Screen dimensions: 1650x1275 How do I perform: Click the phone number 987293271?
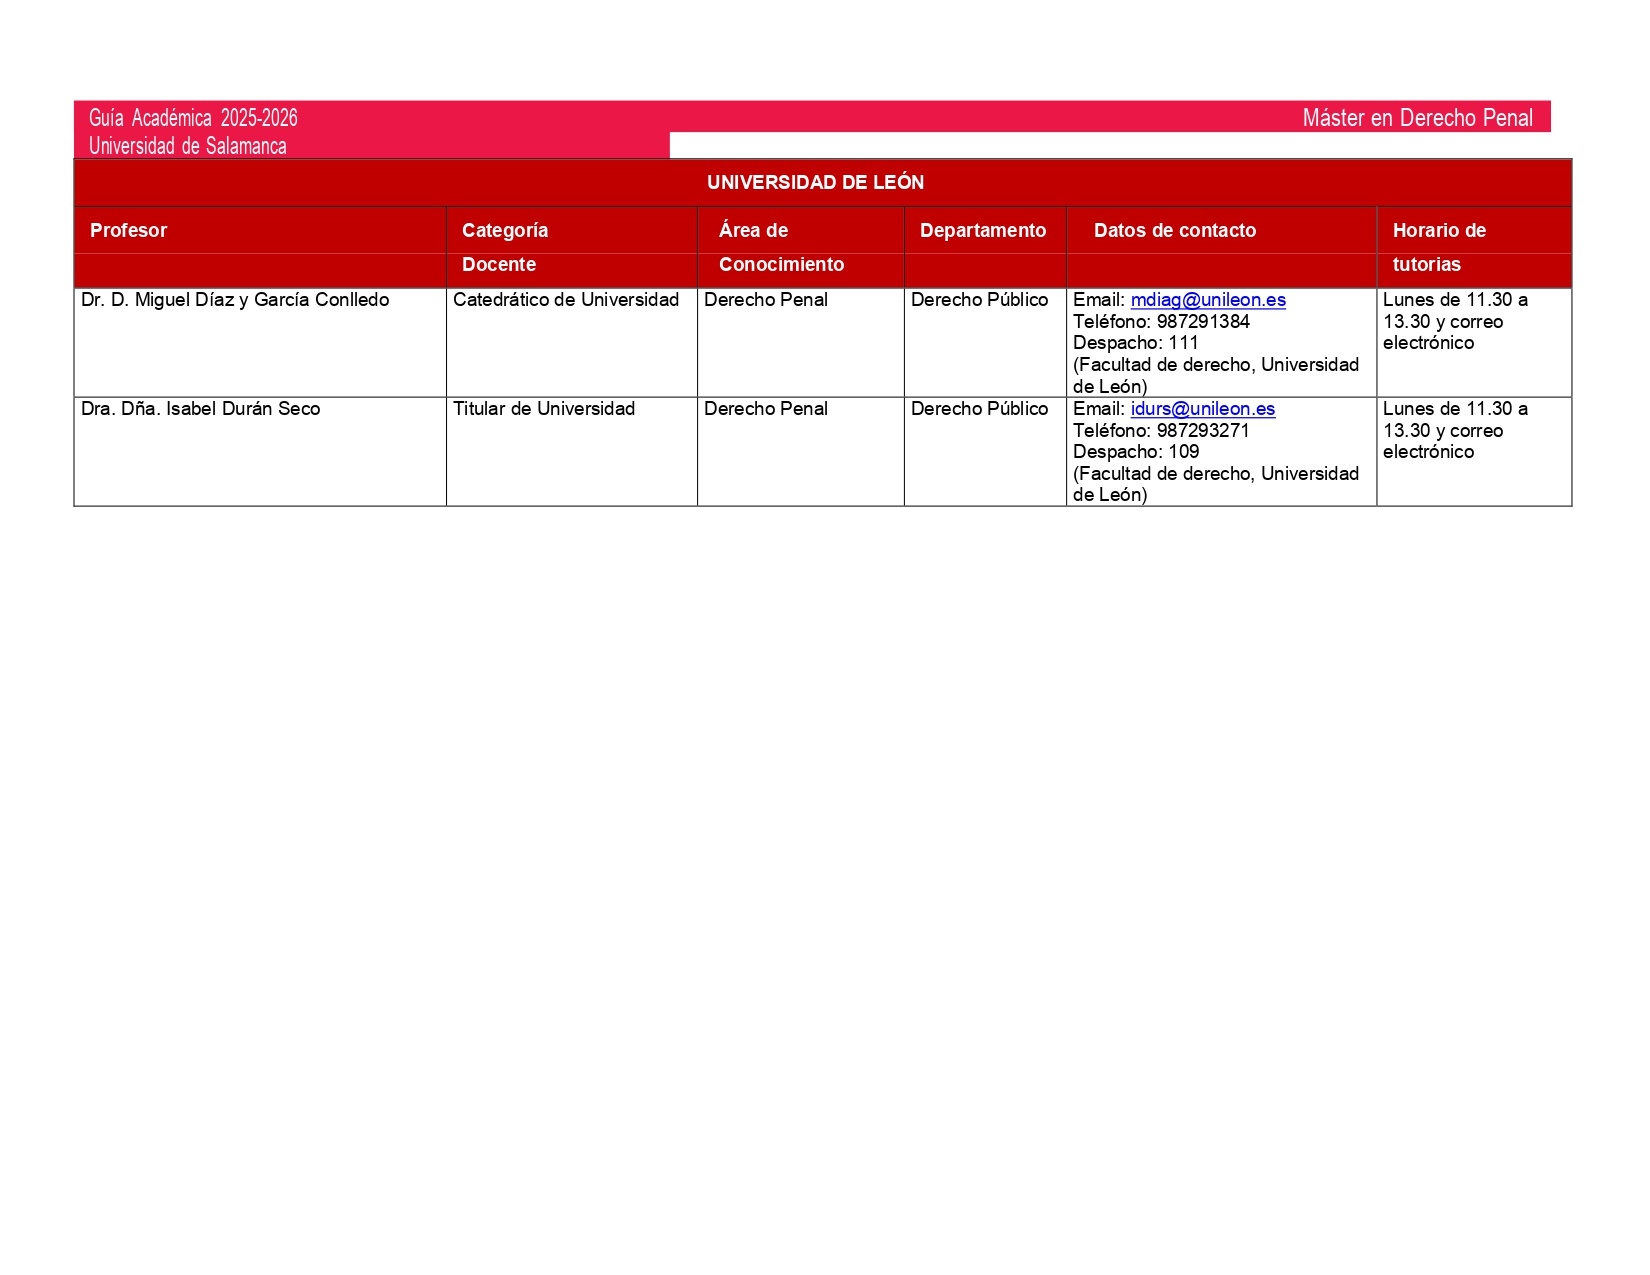[1202, 431]
